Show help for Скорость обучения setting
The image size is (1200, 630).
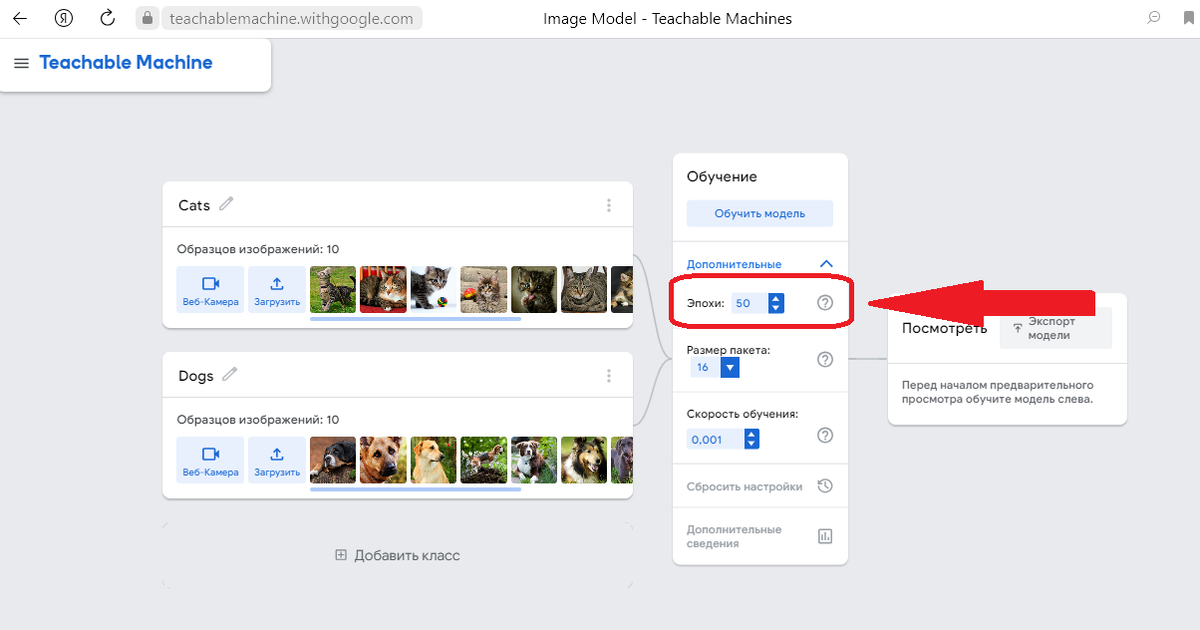tap(825, 435)
